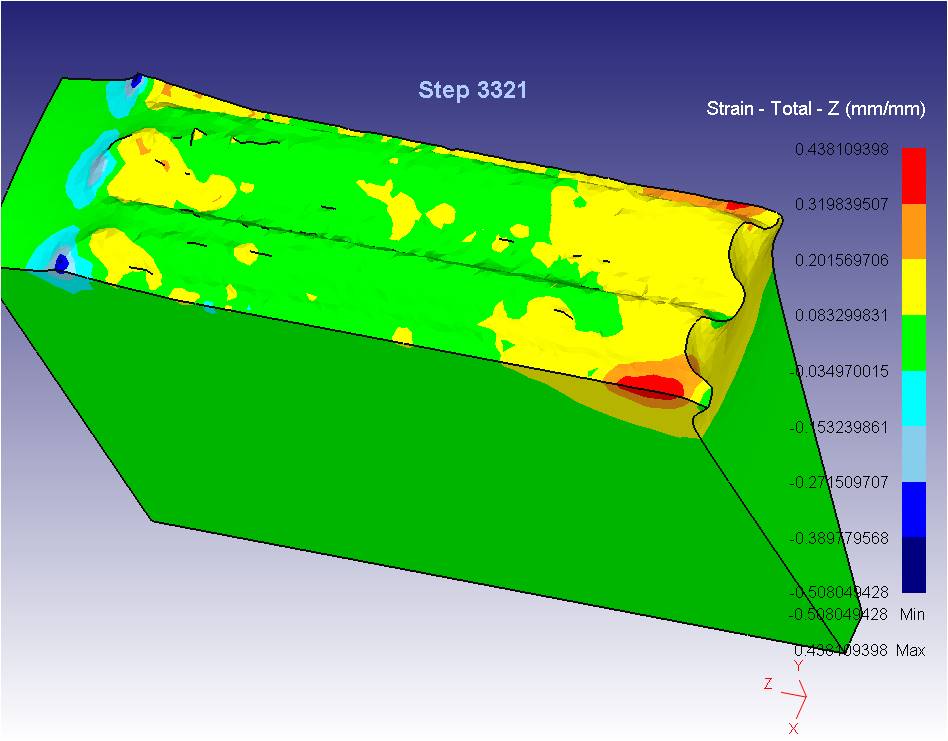Click the Step 3321 title text

pos(472,90)
